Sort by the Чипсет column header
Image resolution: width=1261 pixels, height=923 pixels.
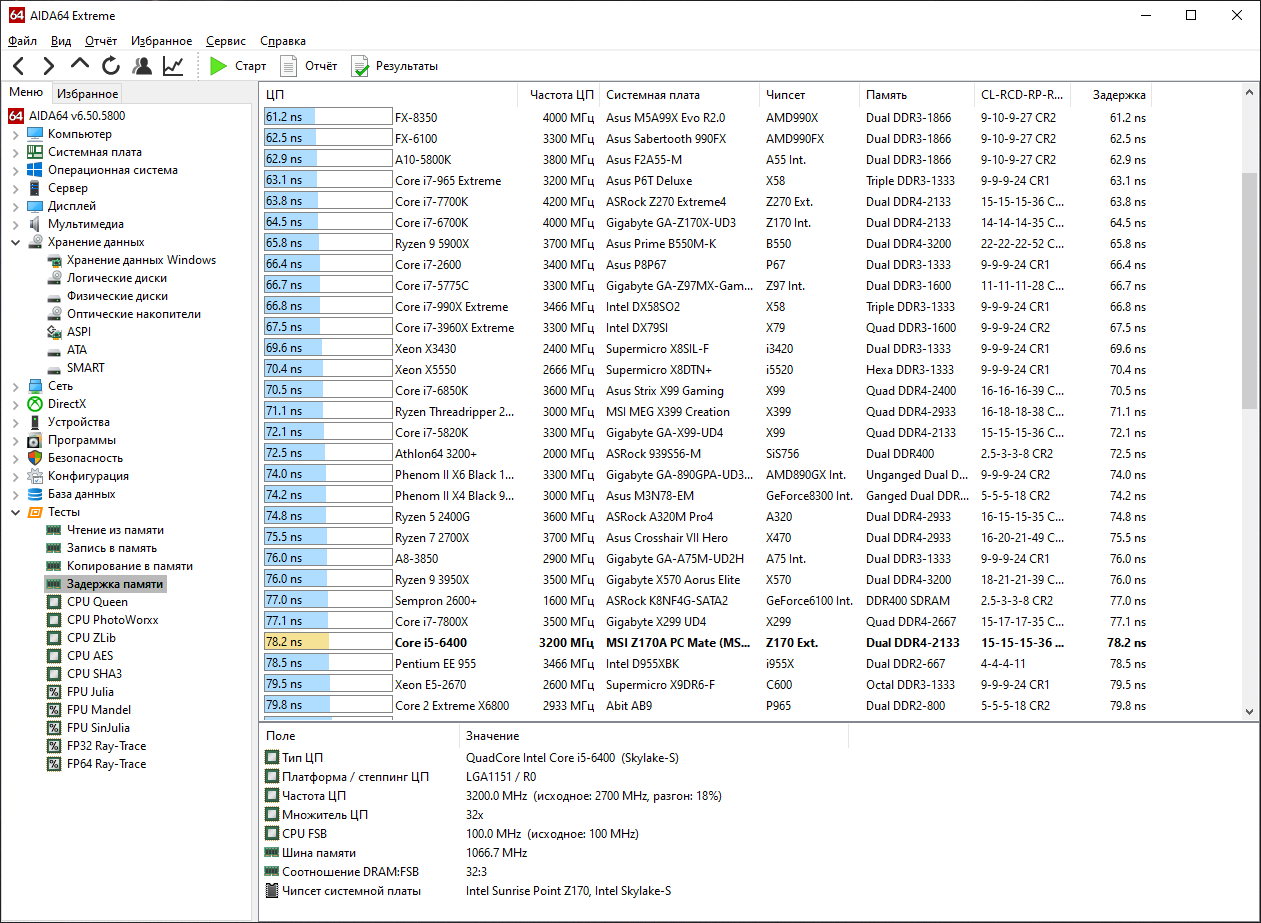pos(810,95)
